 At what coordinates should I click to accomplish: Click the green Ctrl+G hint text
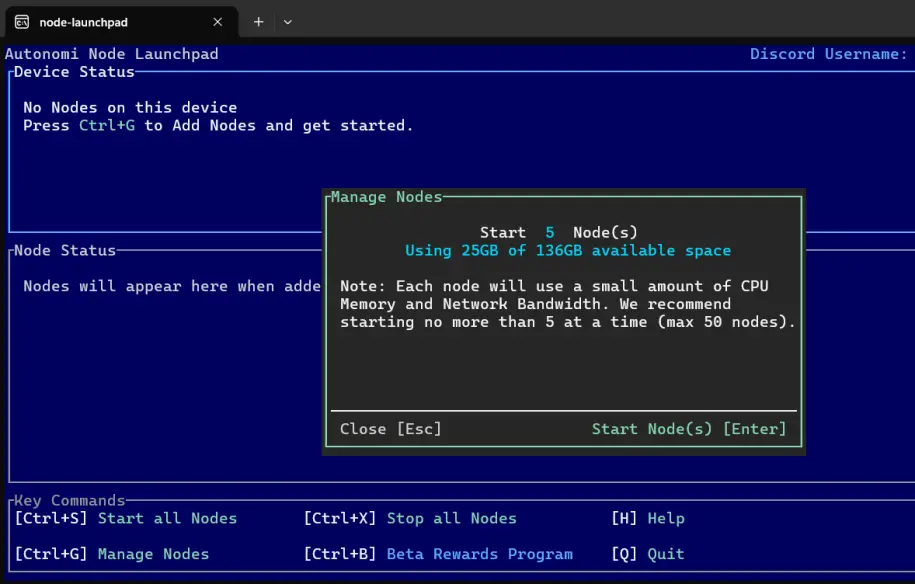tap(107, 125)
